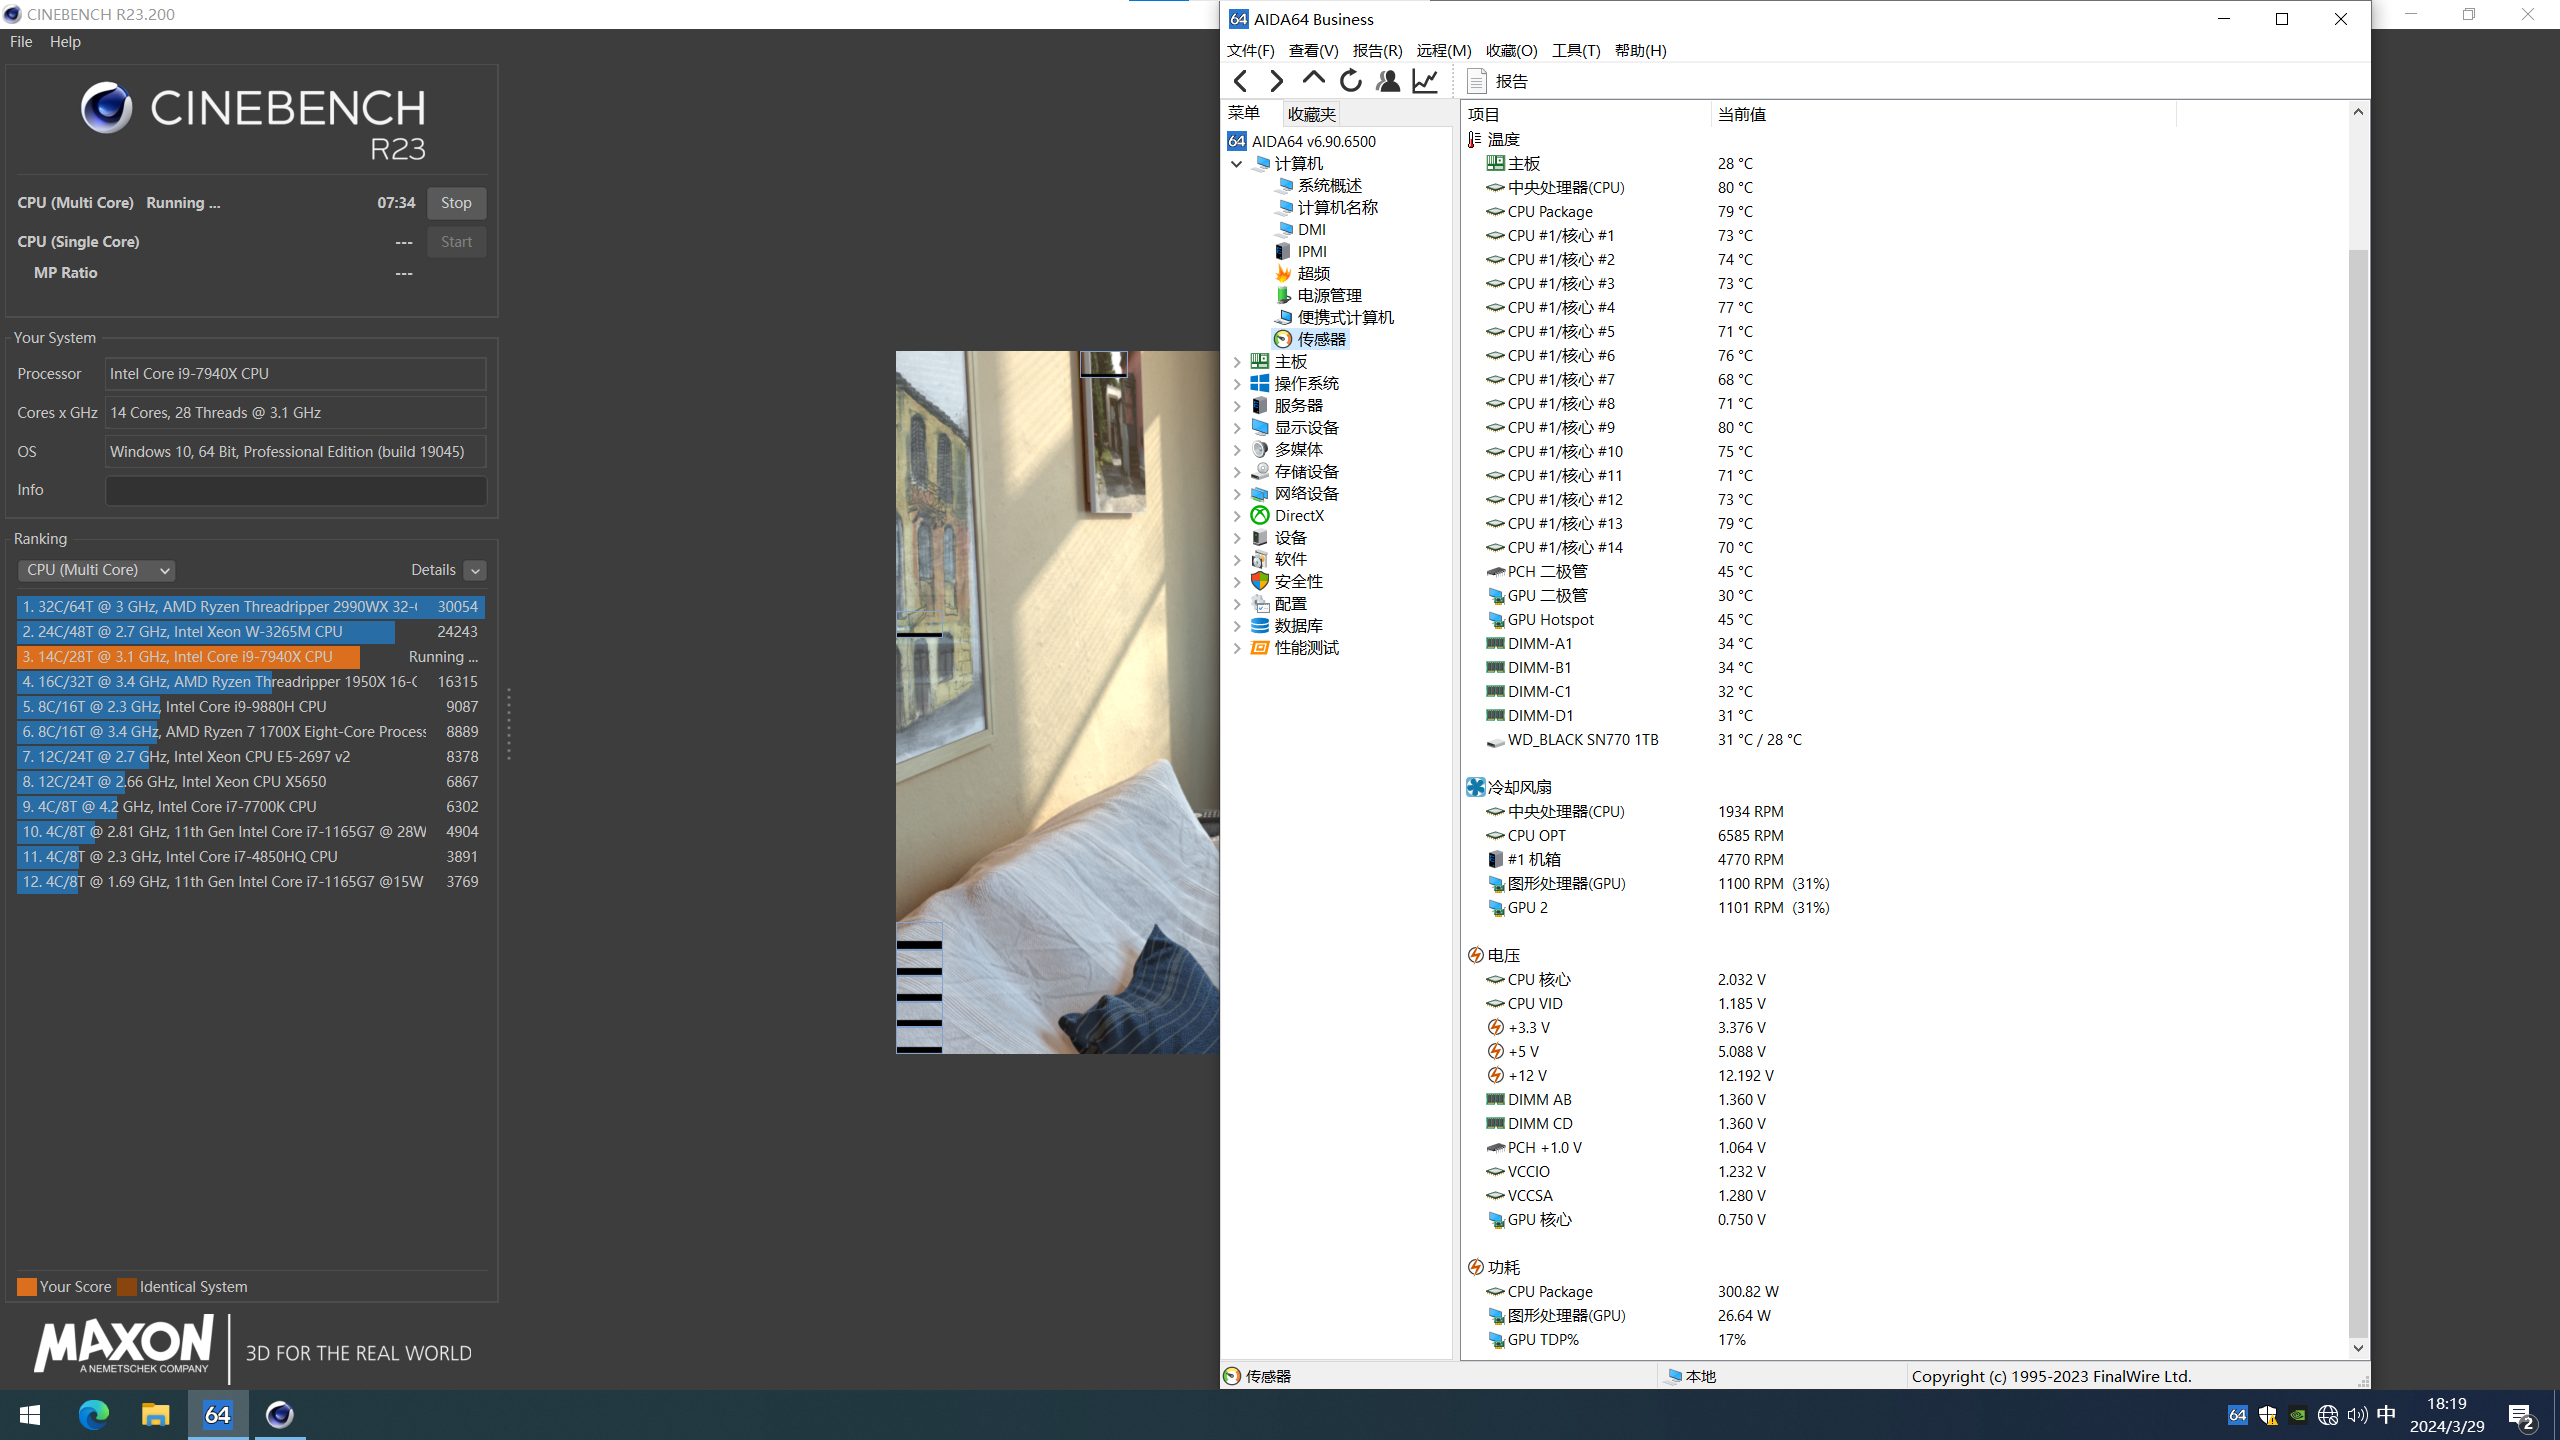Image resolution: width=2560 pixels, height=1440 pixels.
Task: Select the Intel Xeon W-3265M ranking row
Action: point(250,632)
